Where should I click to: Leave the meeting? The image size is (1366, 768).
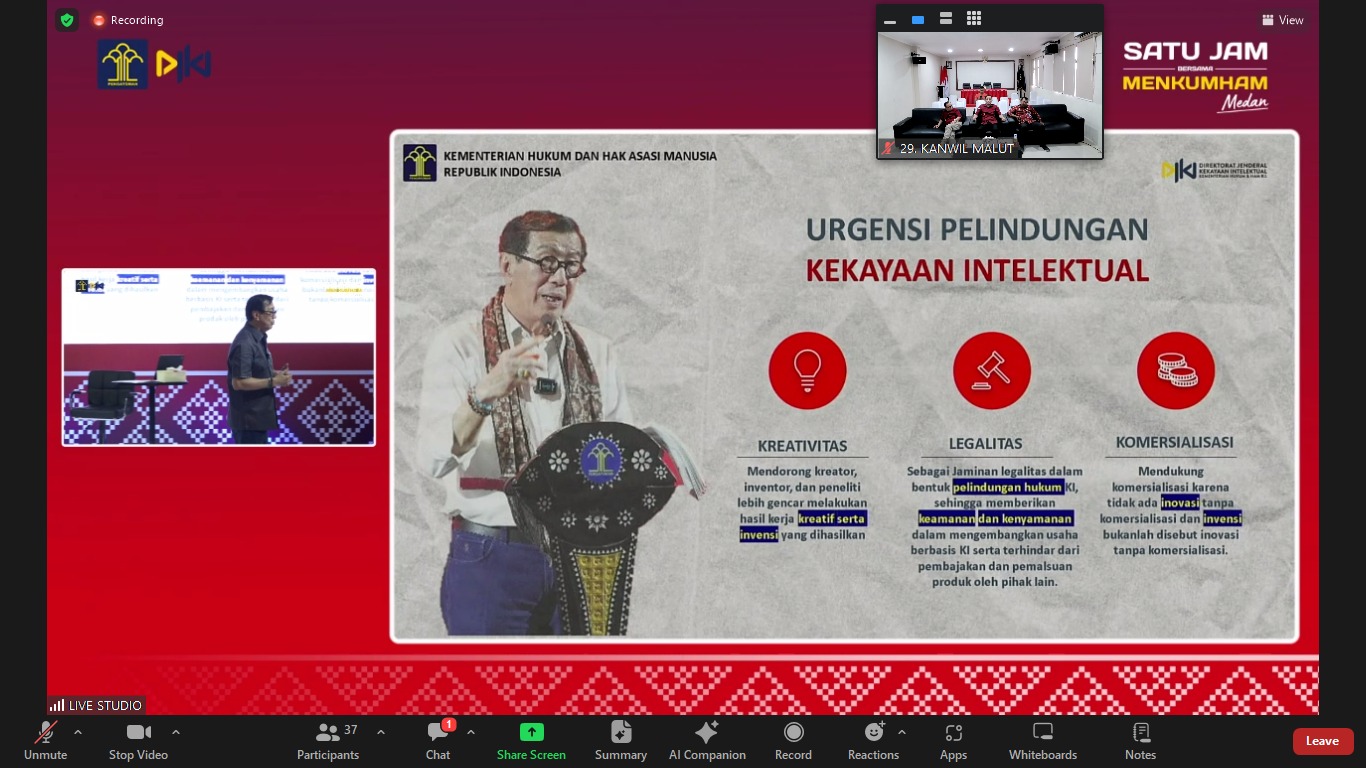(x=1323, y=741)
